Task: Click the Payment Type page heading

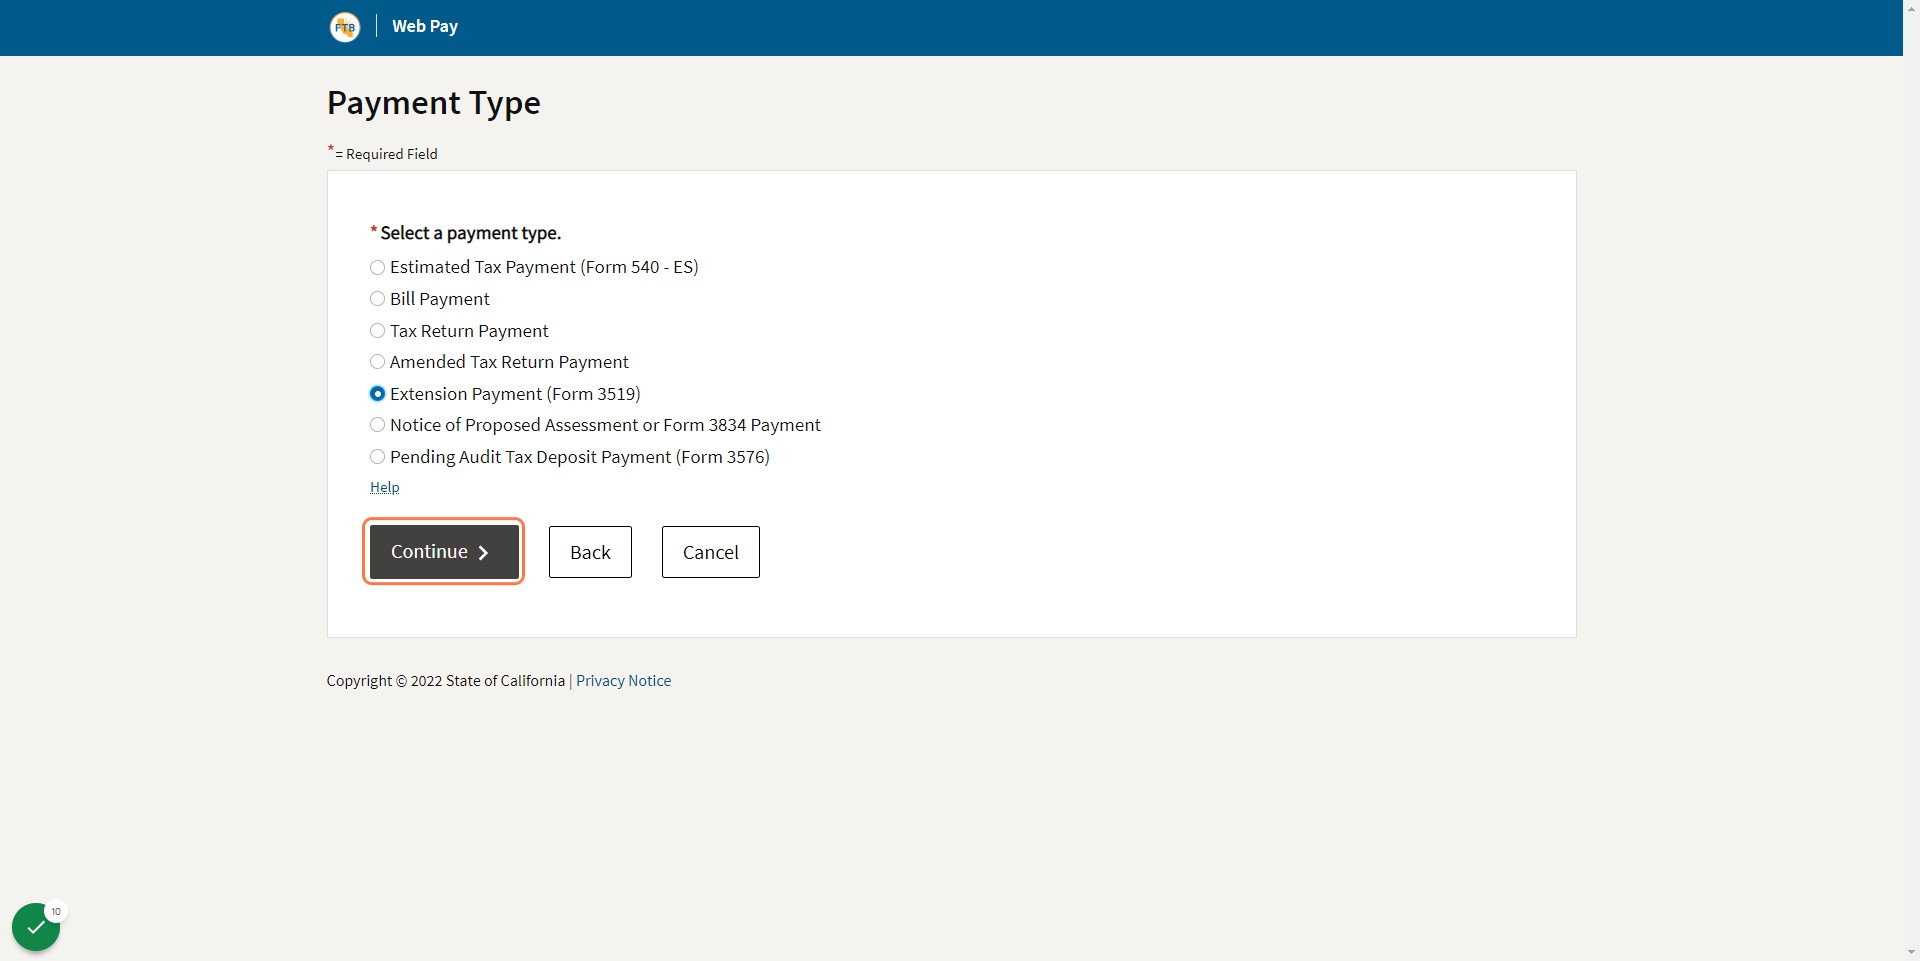Action: click(x=434, y=103)
